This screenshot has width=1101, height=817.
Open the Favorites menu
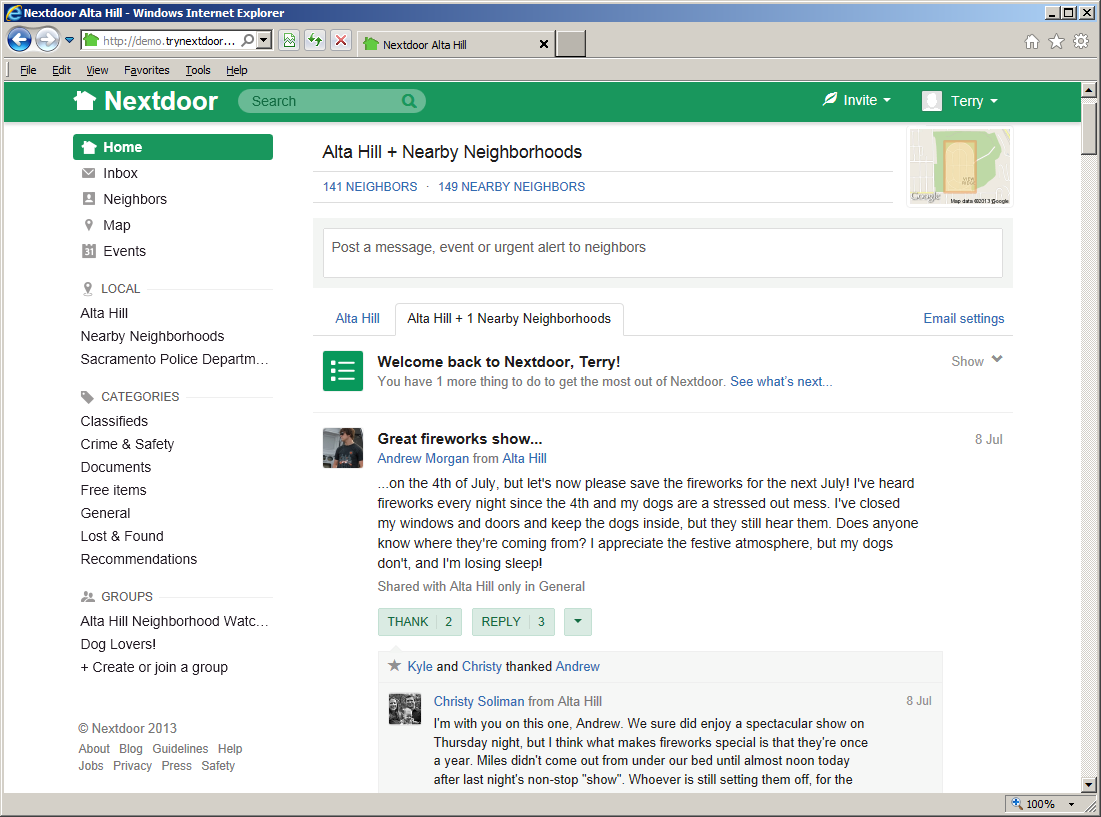click(147, 70)
